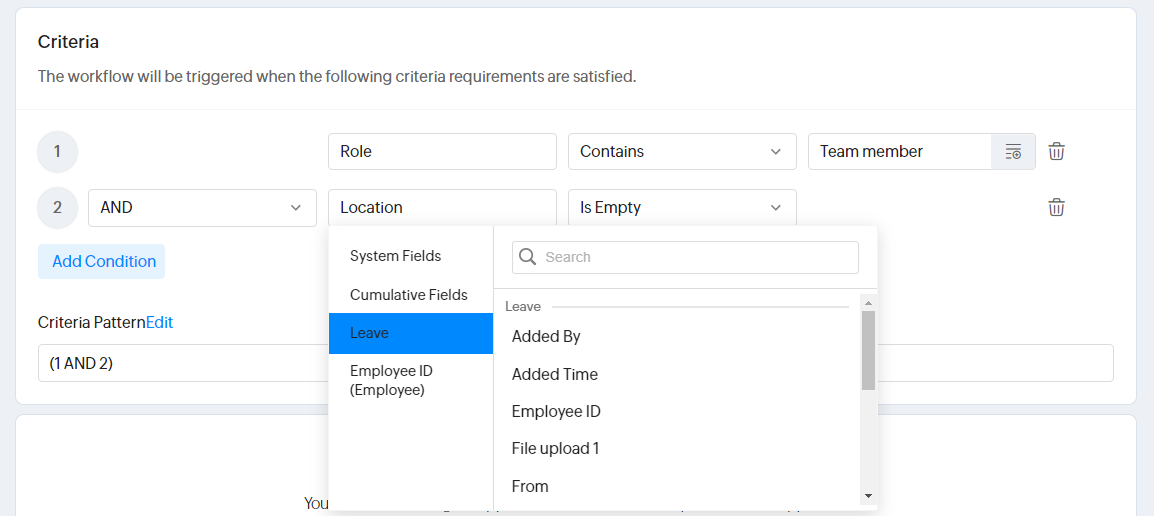Choose the Leave category in field list
The height and width of the screenshot is (516, 1154).
click(x=410, y=333)
